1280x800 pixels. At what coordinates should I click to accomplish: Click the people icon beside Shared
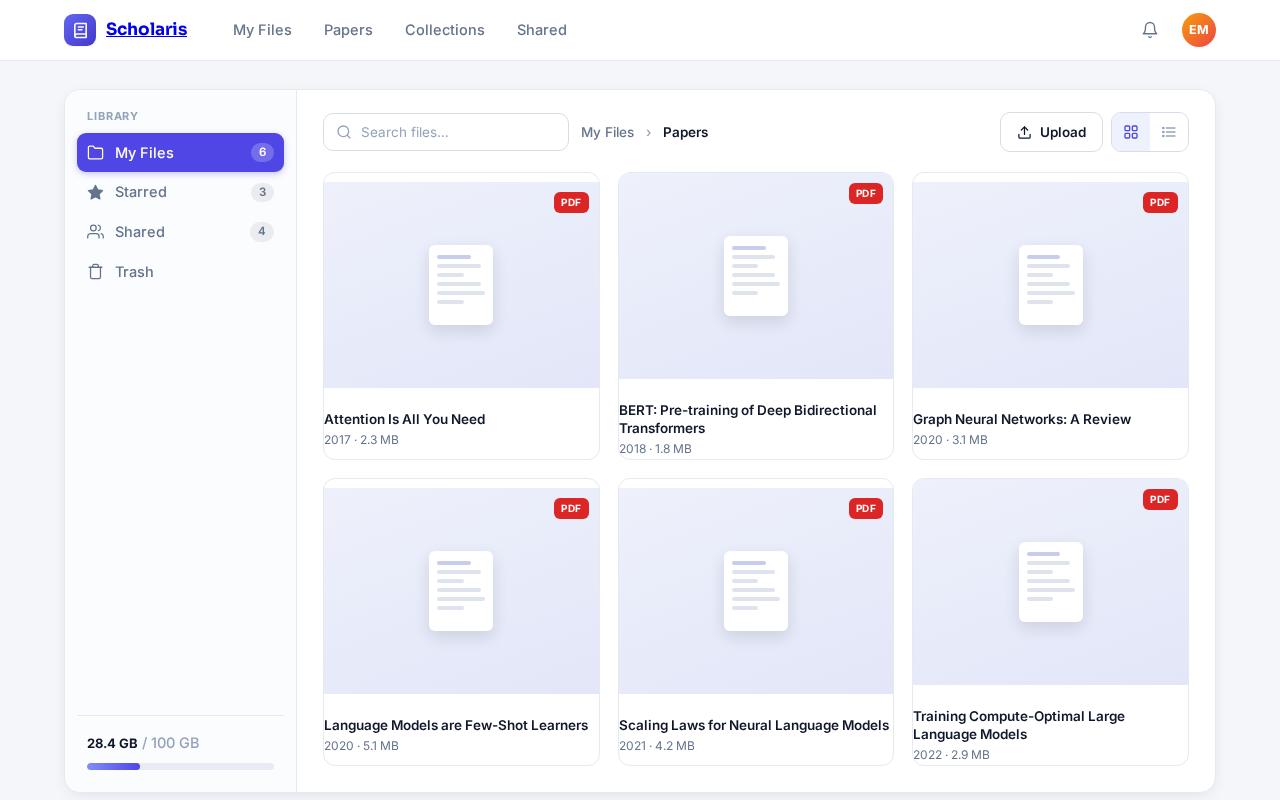[95, 232]
